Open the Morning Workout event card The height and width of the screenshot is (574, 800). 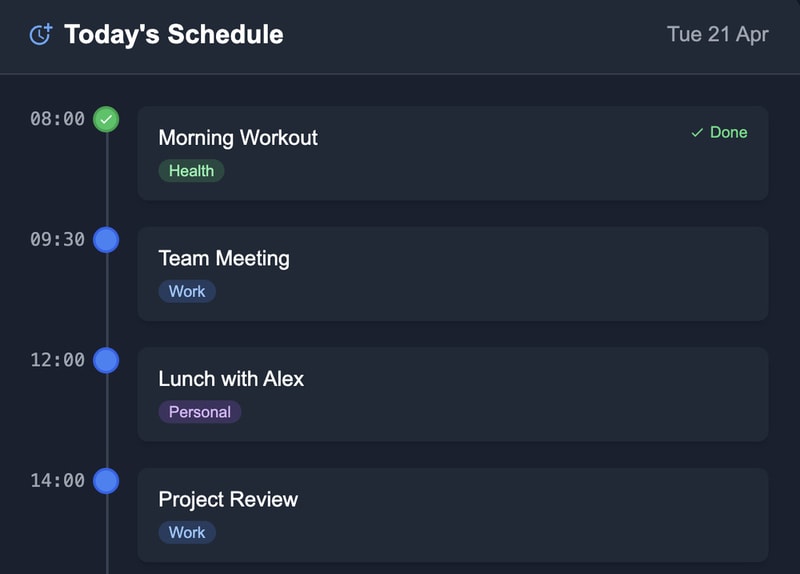click(452, 153)
